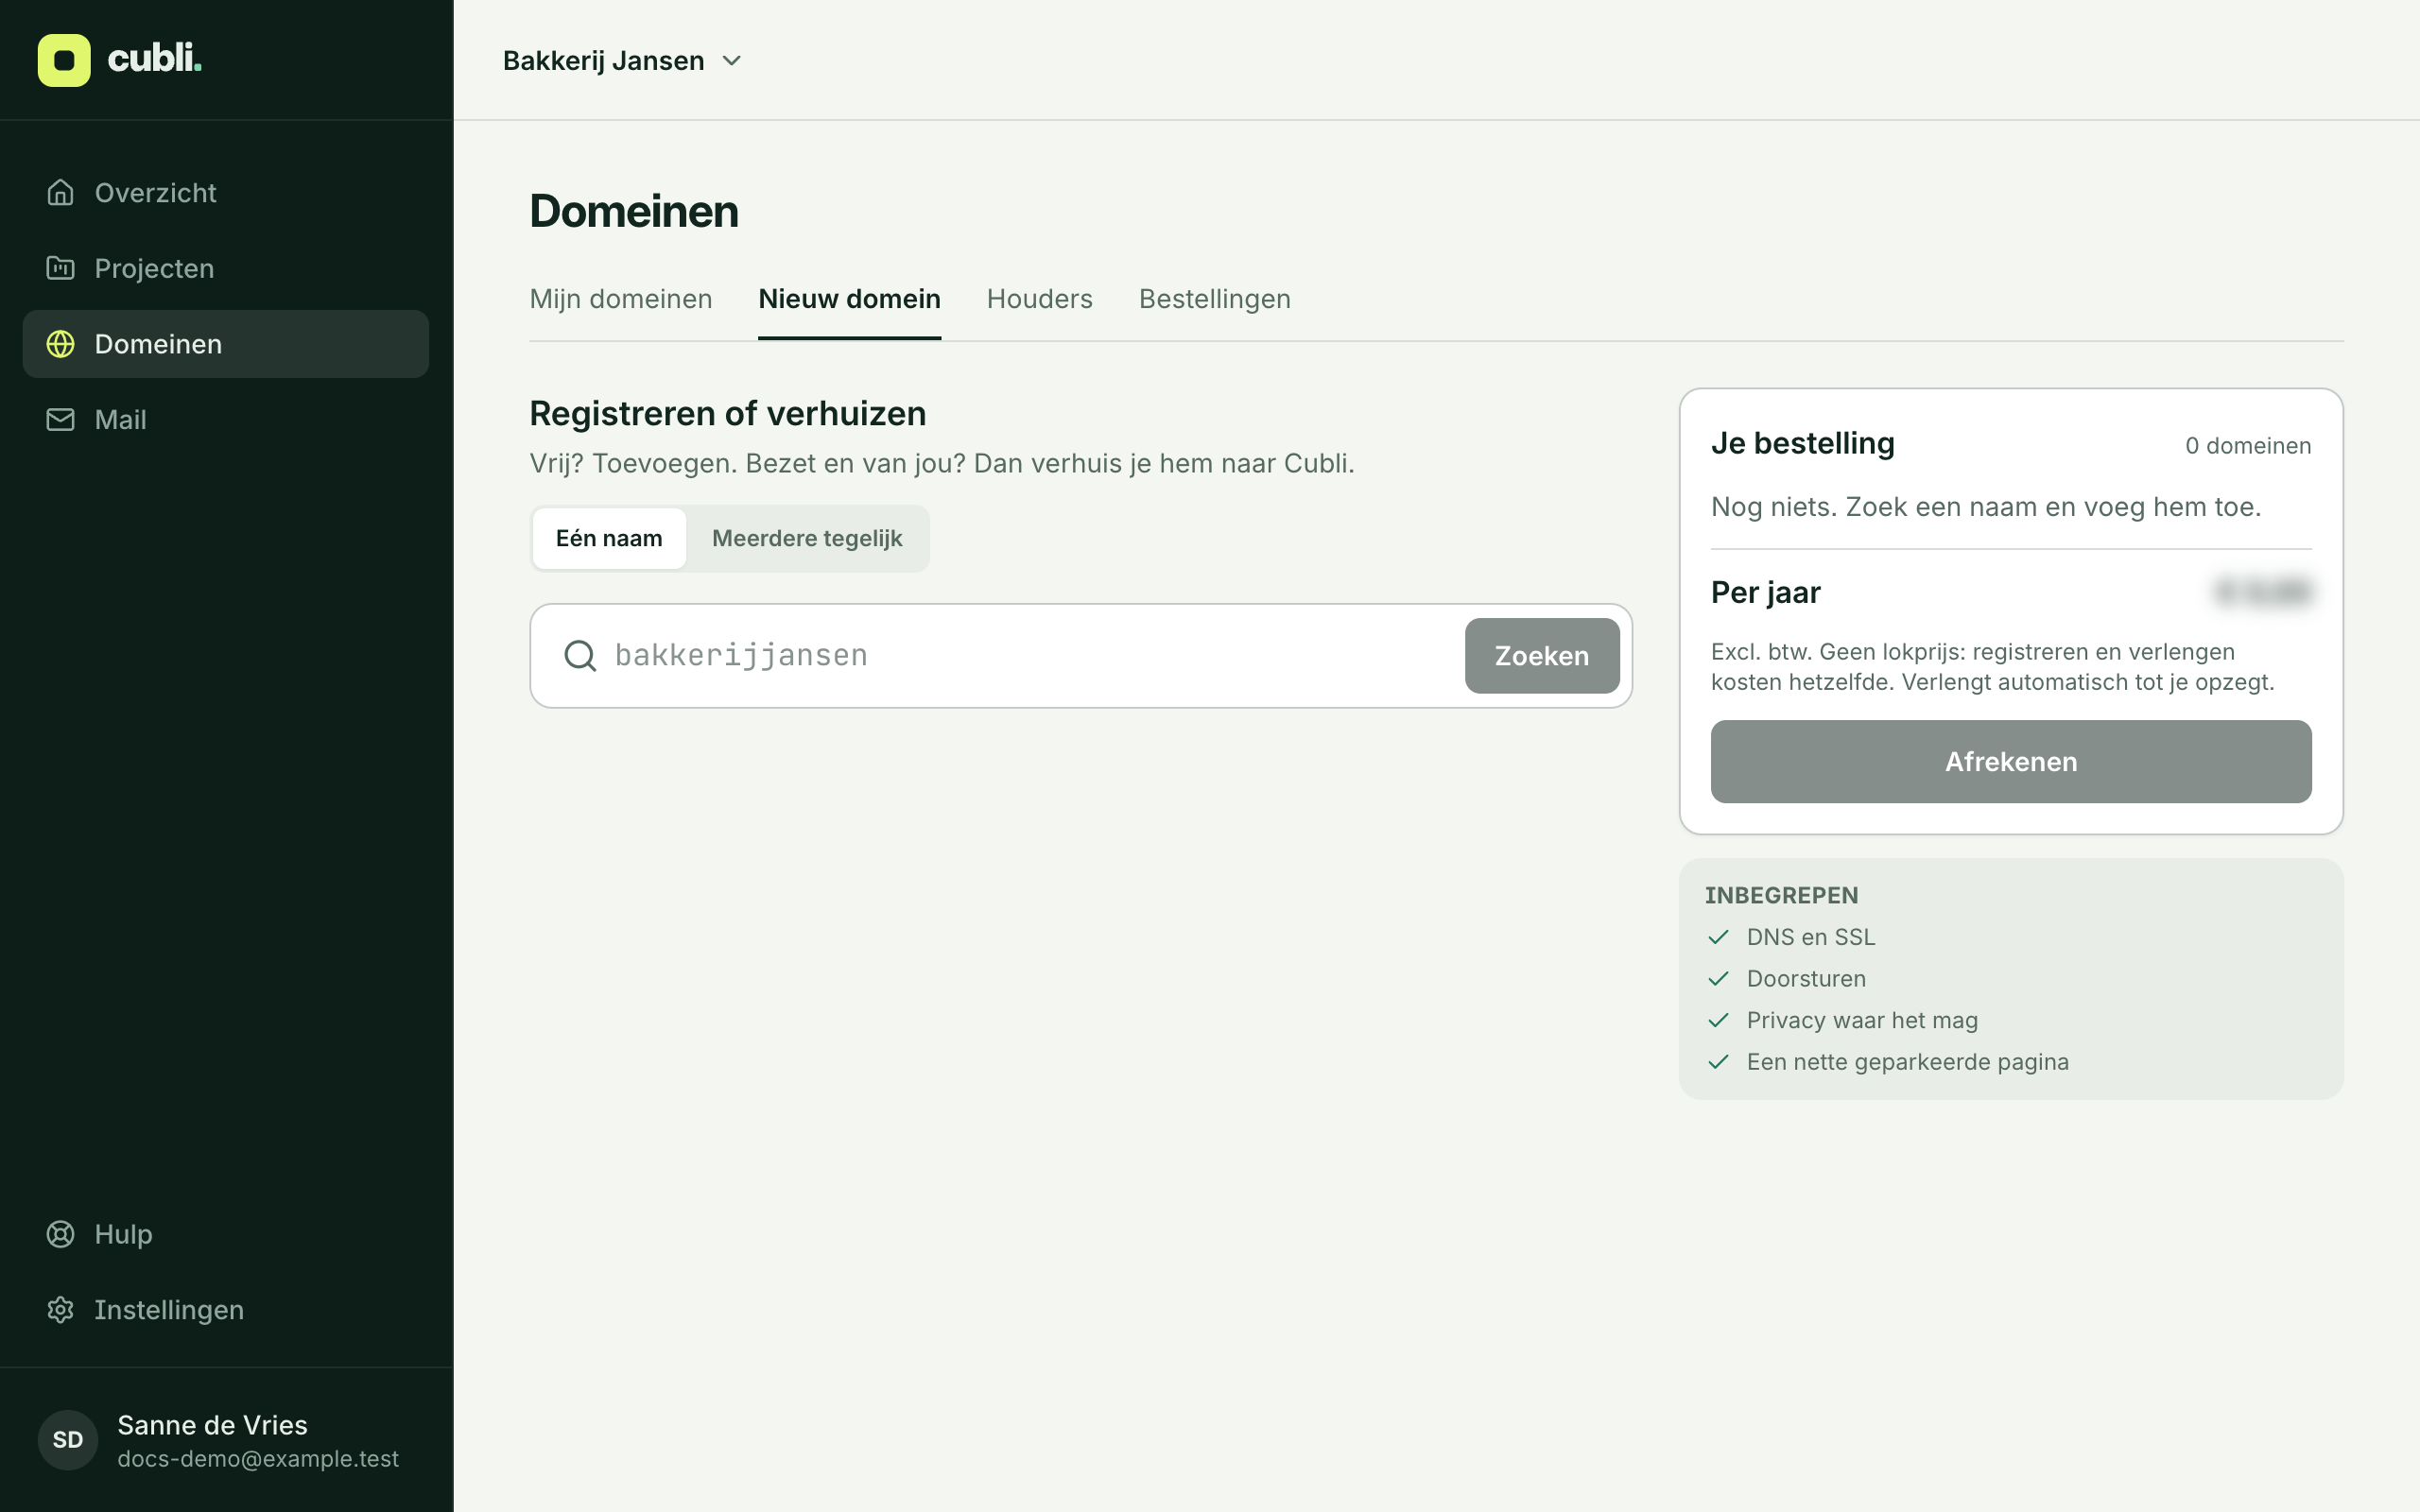Click the 'Je bestelling' heading
Screen dimensions: 2420x1512
point(1802,443)
